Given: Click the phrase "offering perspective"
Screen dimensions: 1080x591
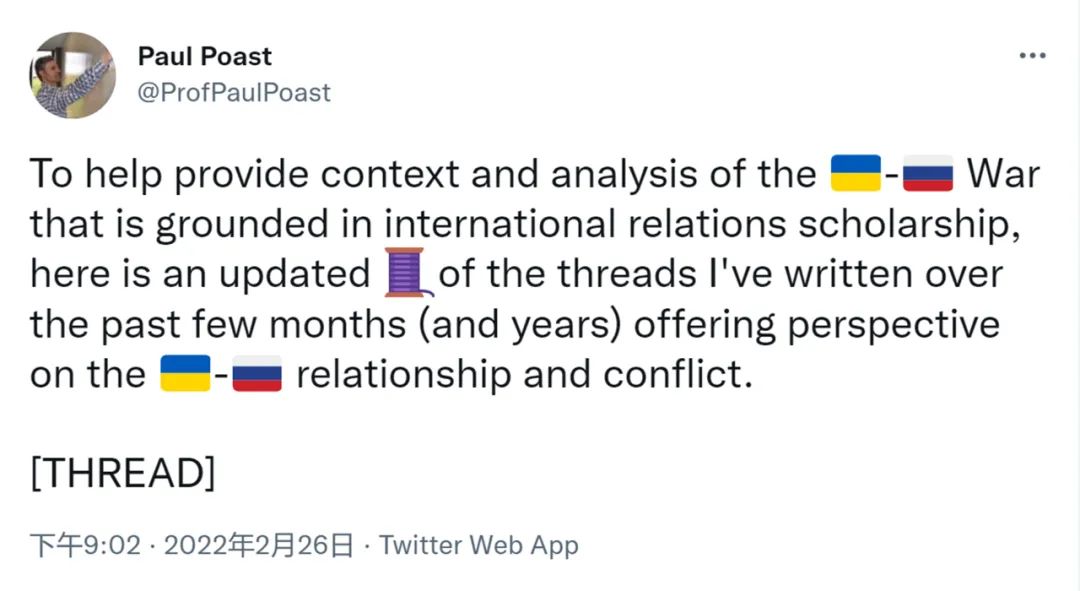Looking at the screenshot, I should pyautogui.click(x=817, y=325).
